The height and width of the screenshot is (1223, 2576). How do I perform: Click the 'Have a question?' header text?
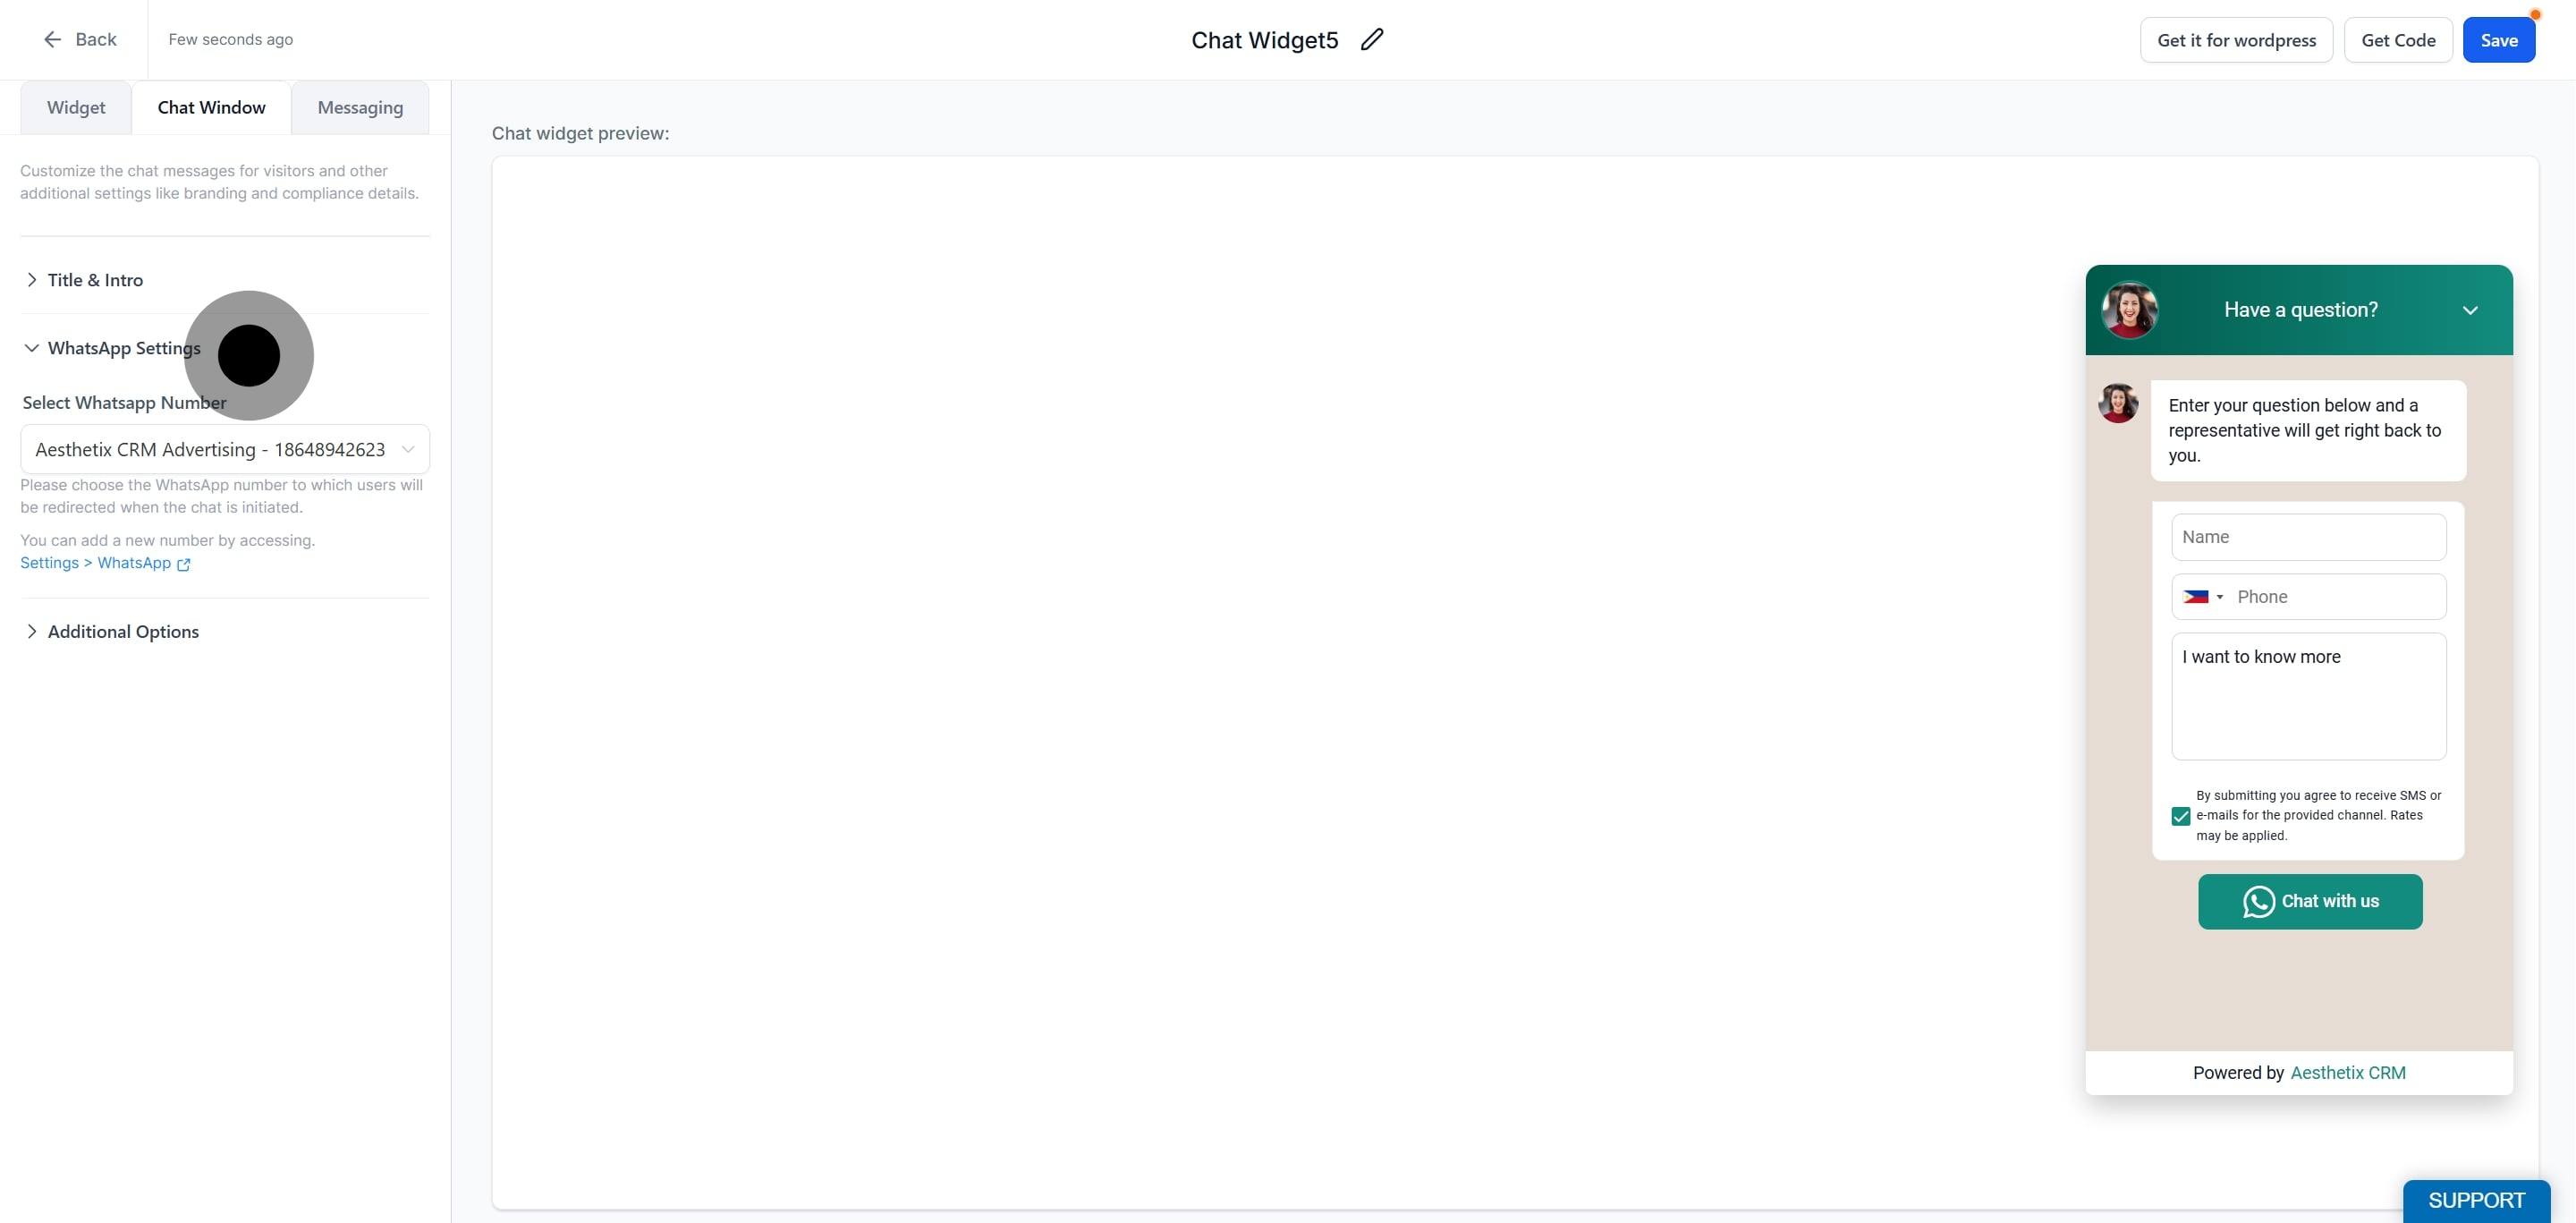[2300, 310]
